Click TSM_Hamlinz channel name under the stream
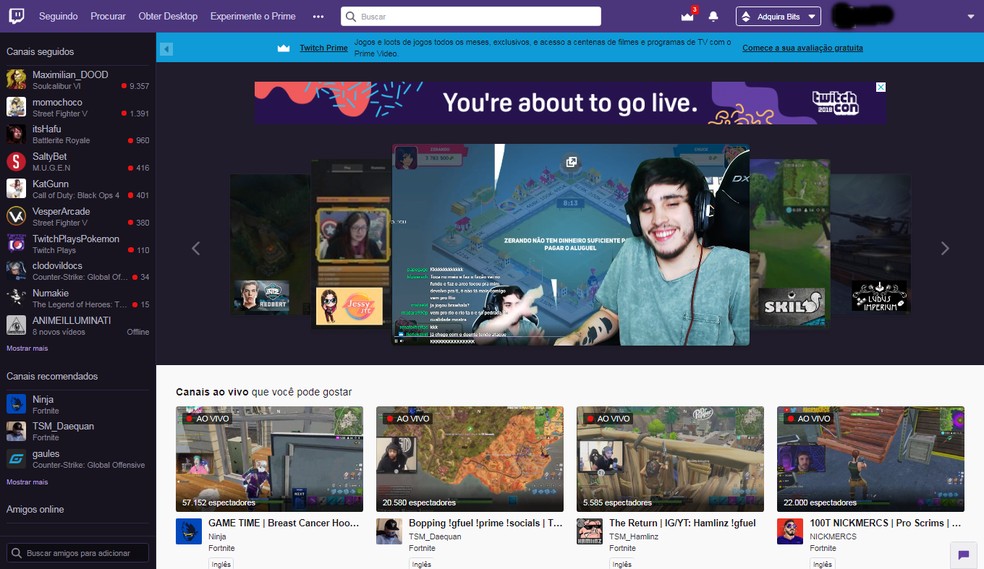This screenshot has width=984, height=569. [x=634, y=536]
